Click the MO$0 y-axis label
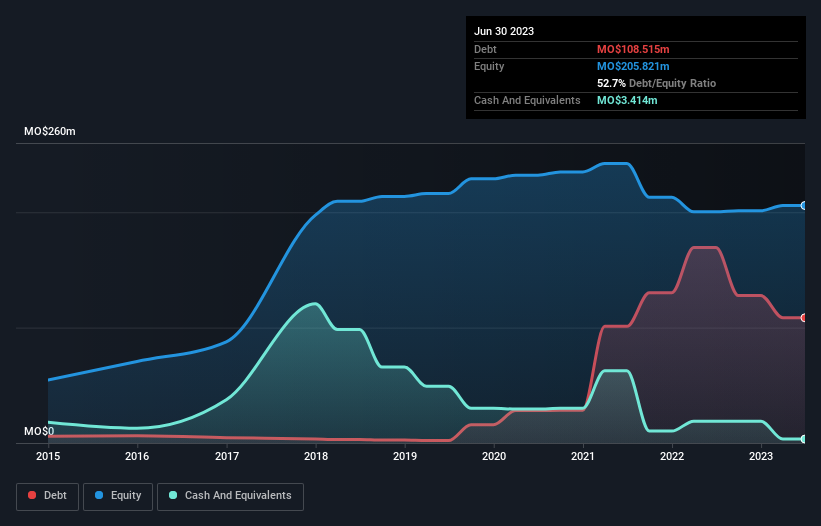This screenshot has height=526, width=821. click(x=39, y=431)
